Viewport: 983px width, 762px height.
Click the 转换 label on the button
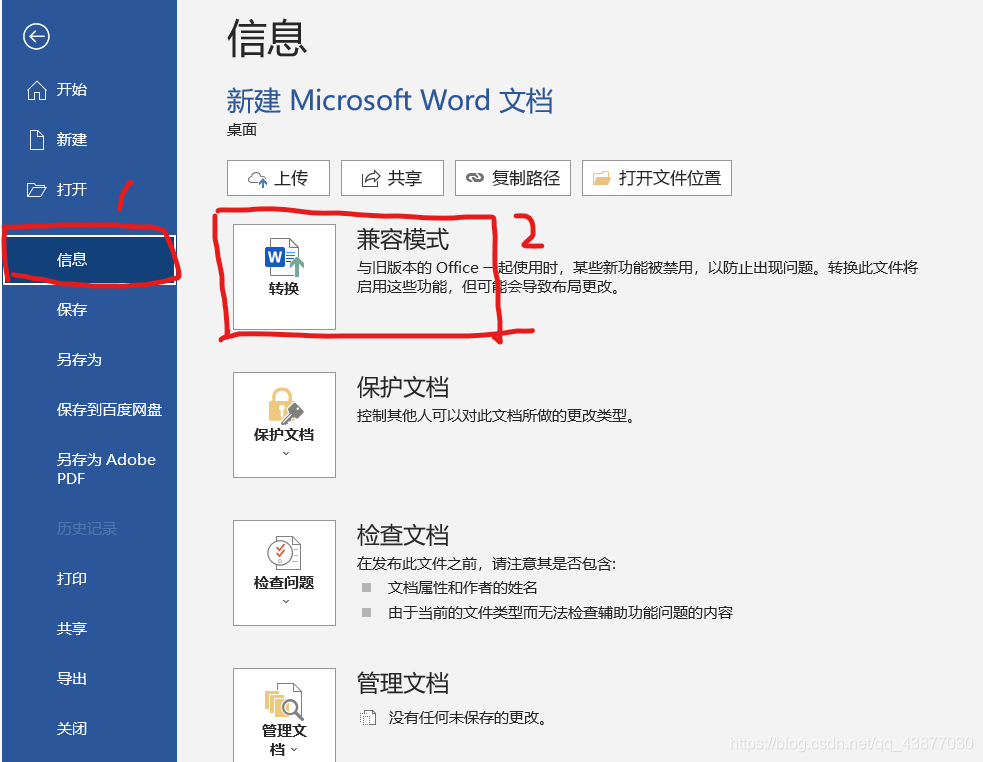tap(284, 288)
